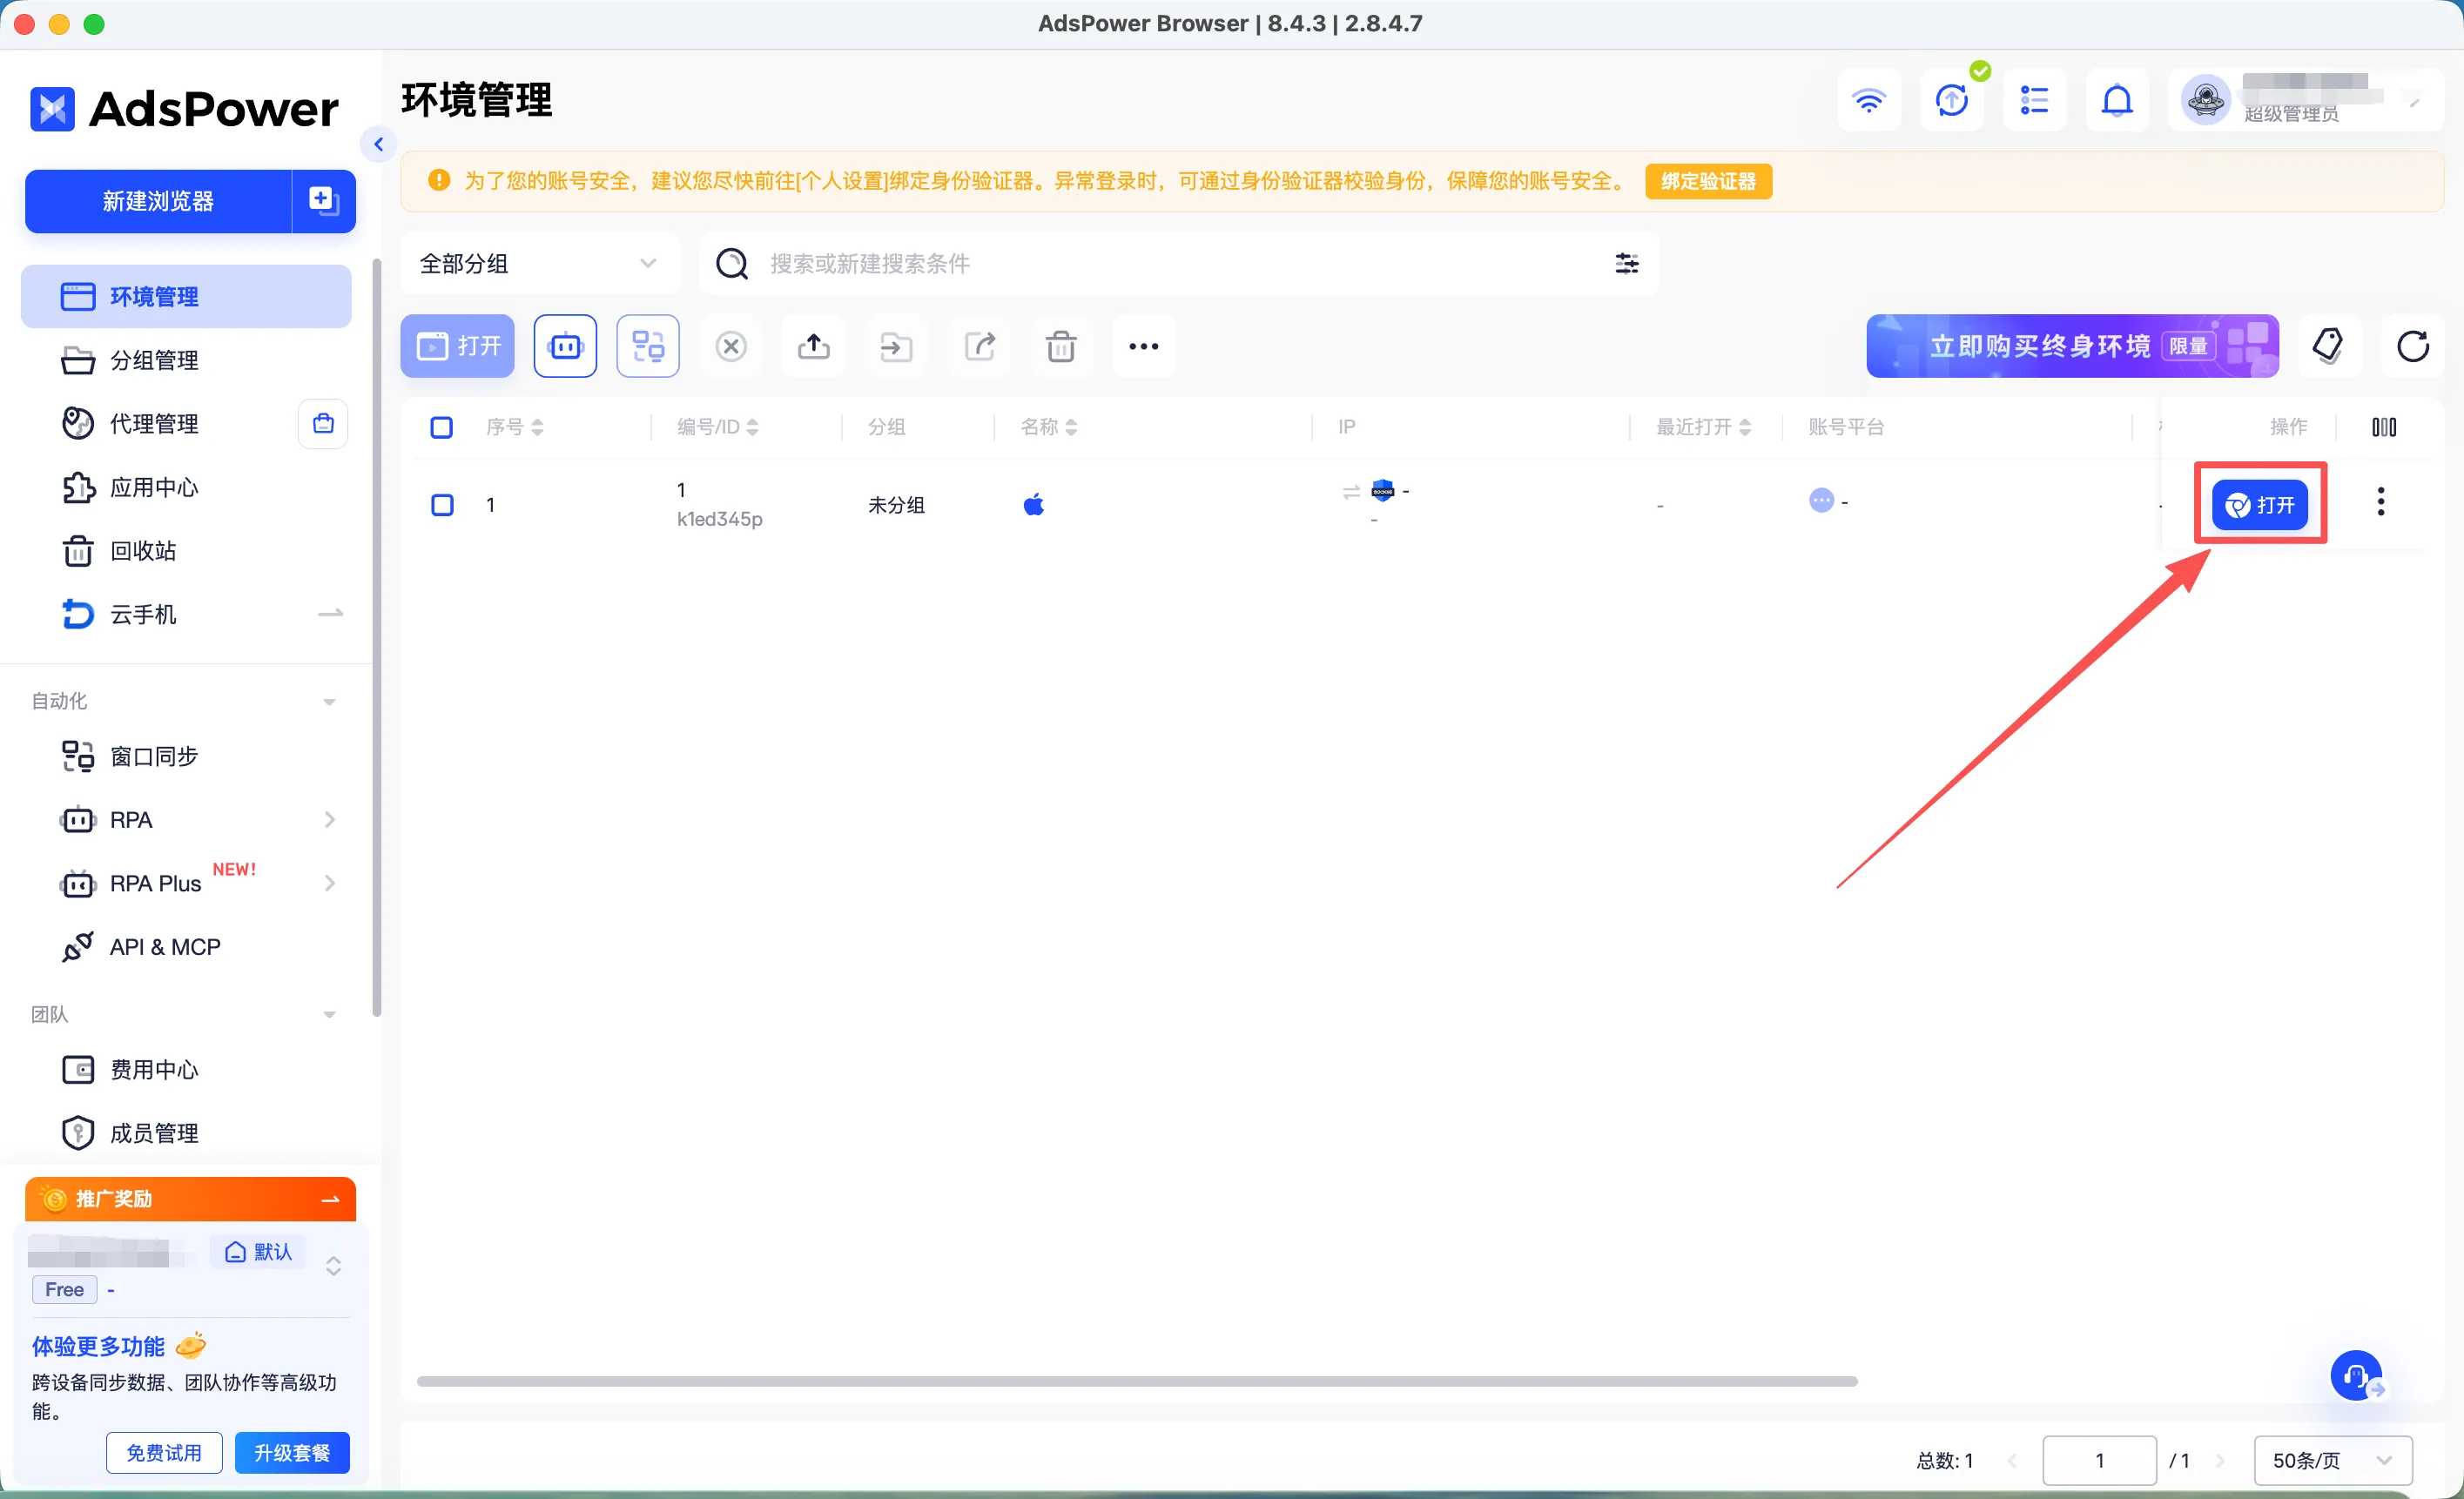Open the 推广奖励 banner
Image resolution: width=2464 pixels, height=1499 pixels.
tap(190, 1199)
